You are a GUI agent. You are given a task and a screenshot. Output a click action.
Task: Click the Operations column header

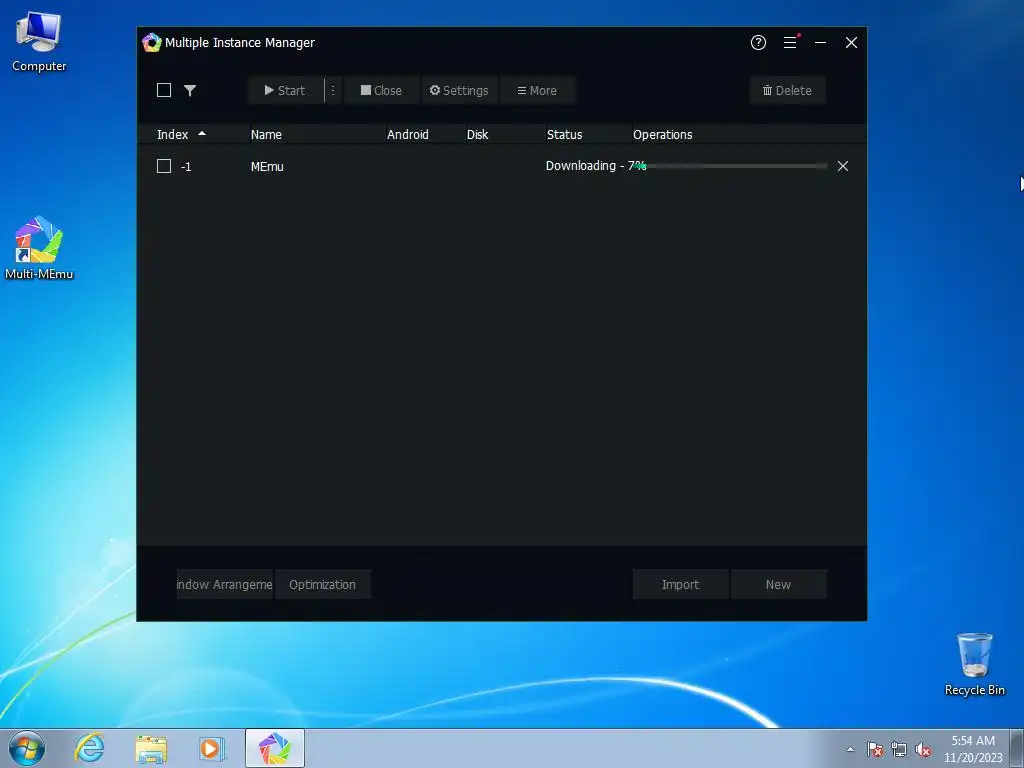(x=662, y=135)
